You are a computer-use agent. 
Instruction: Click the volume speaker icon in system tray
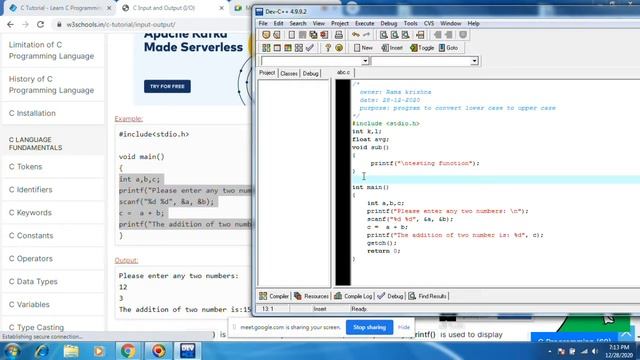[595, 351]
